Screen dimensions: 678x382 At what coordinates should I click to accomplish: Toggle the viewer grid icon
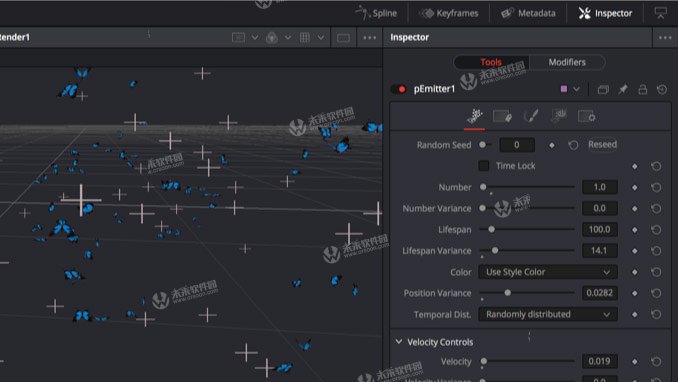[x=305, y=38]
